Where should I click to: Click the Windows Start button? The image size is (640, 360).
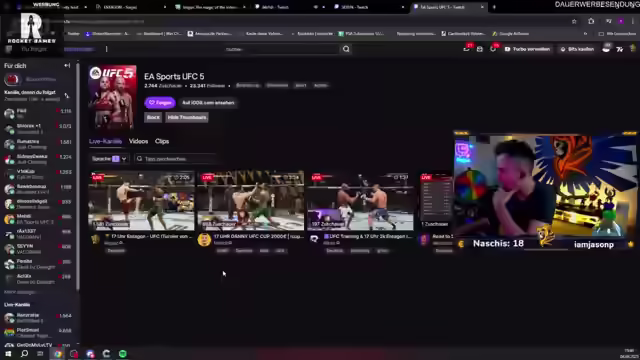point(8,353)
